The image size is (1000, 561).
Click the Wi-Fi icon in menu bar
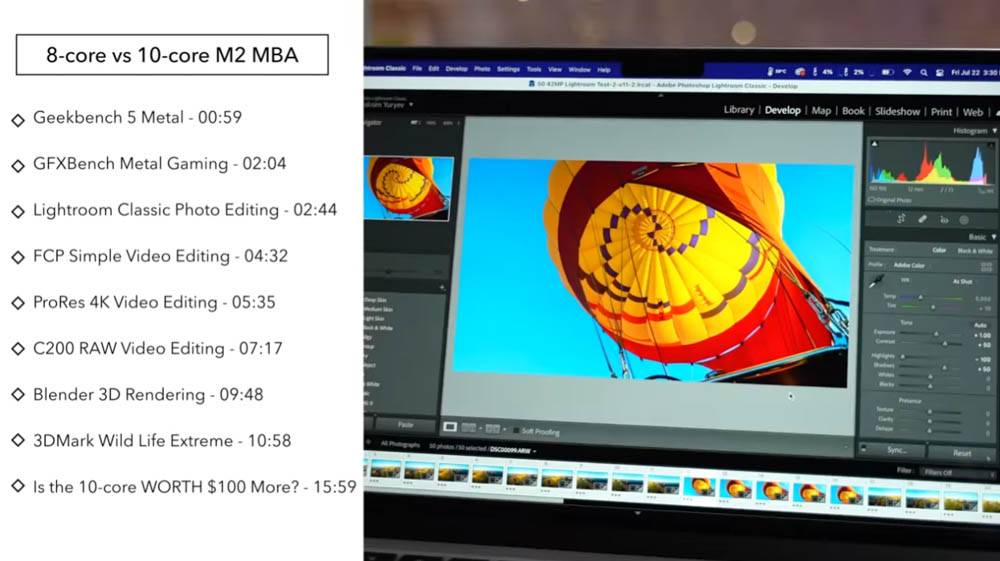907,72
